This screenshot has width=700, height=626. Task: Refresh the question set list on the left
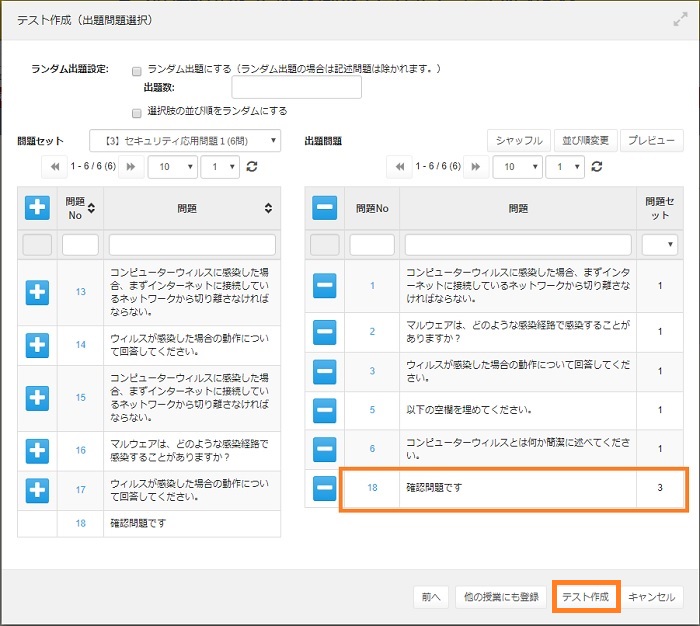[x=252, y=167]
